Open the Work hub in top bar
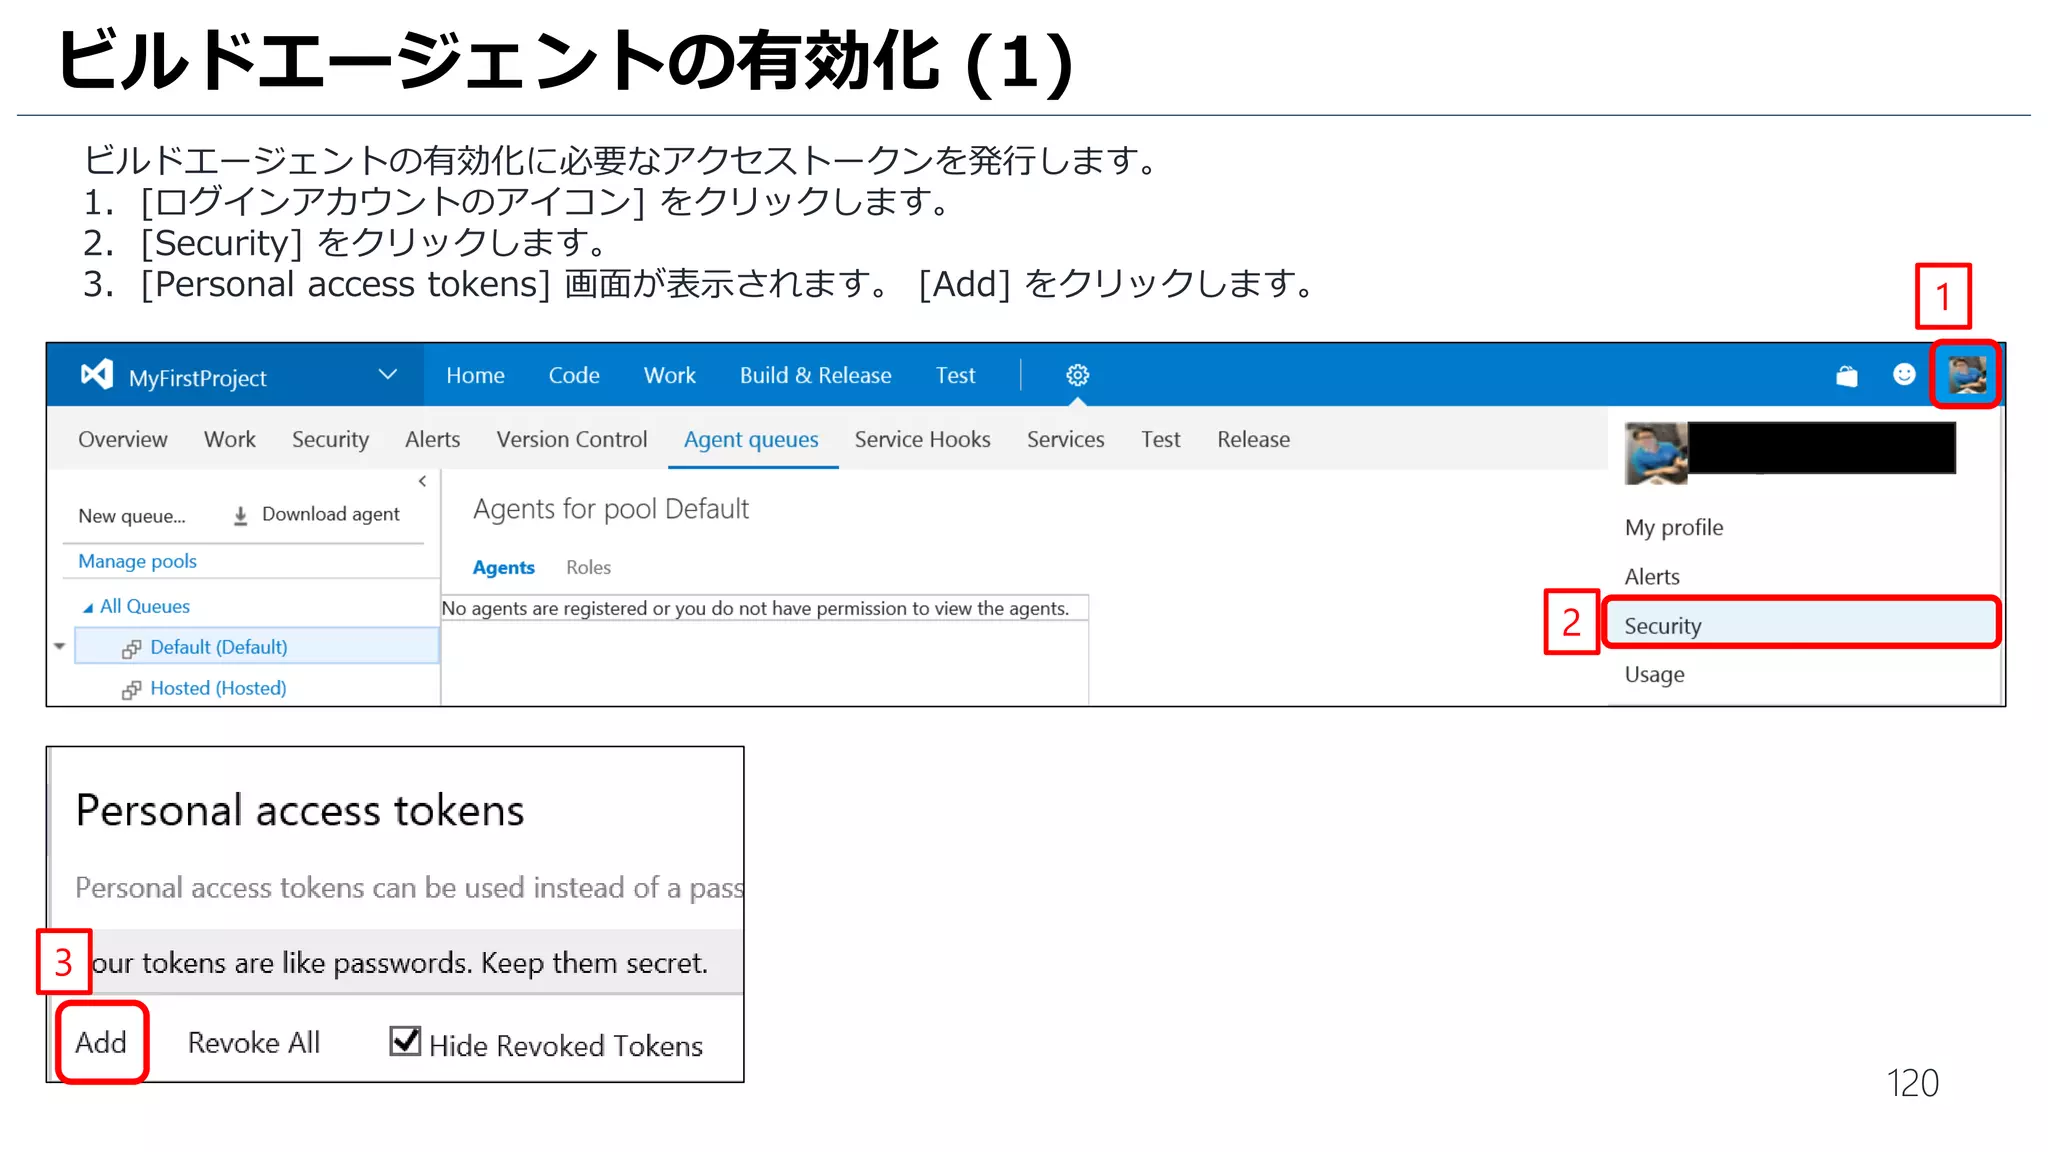 pos(670,376)
